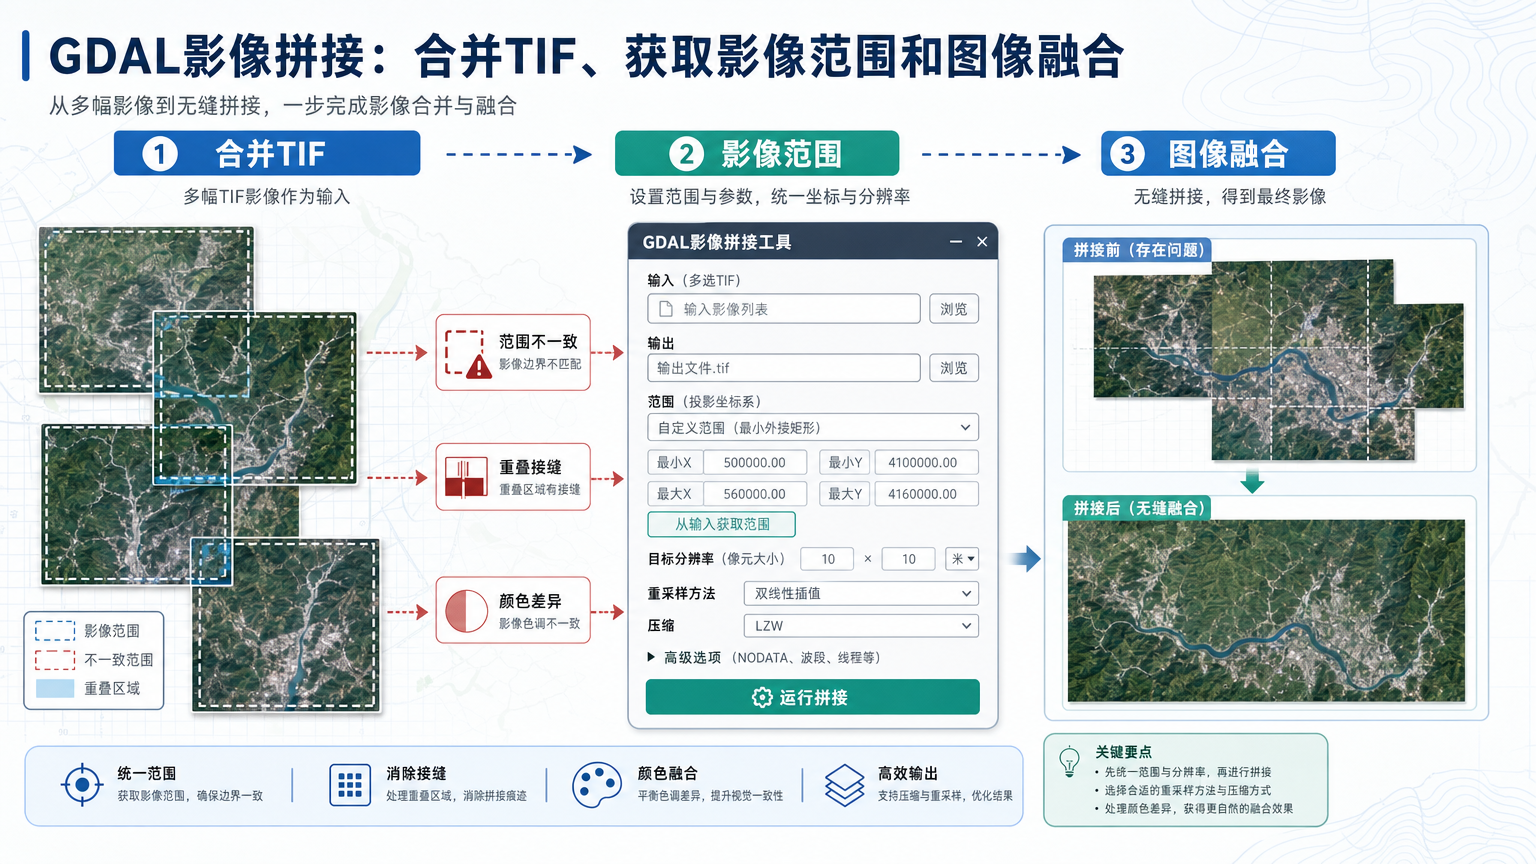Click the gear icon on 运行拼接
This screenshot has height=864, width=1536.
762,697
